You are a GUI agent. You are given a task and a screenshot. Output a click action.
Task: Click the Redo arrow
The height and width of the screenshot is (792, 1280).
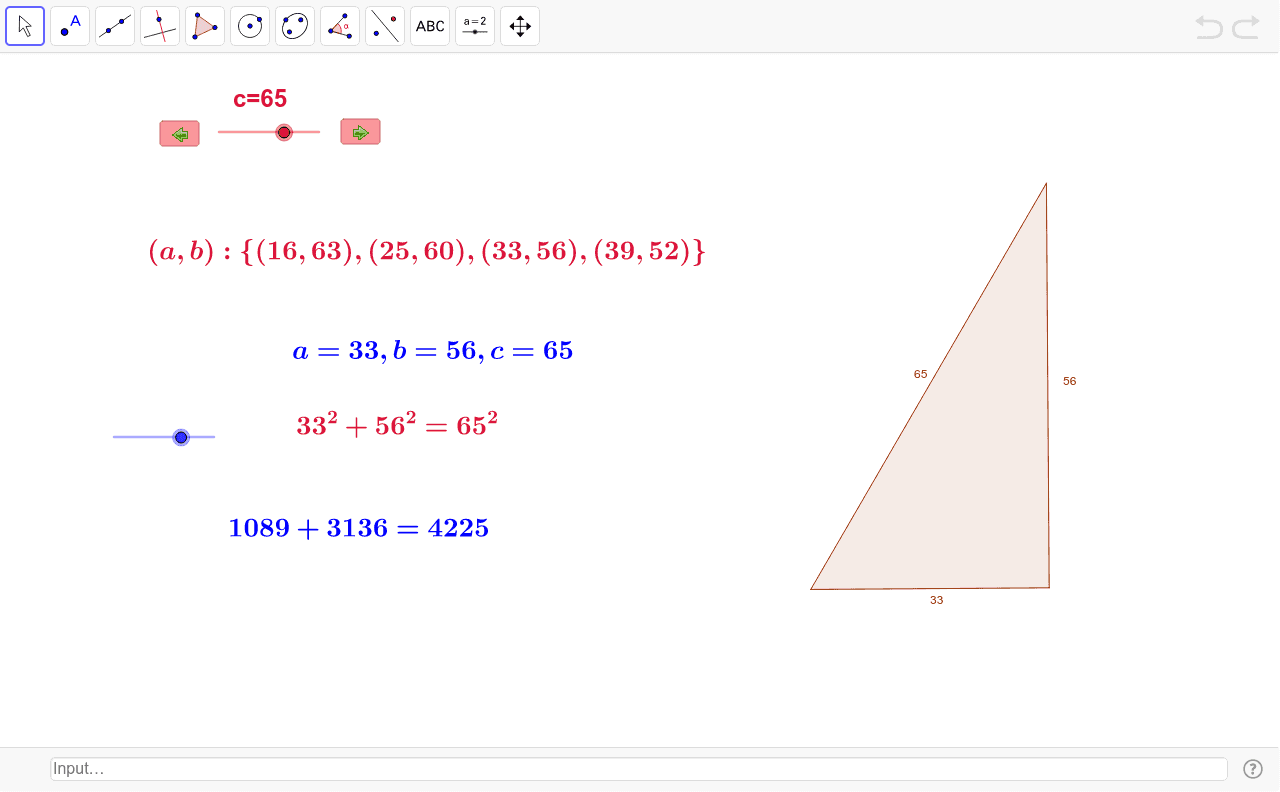pyautogui.click(x=1245, y=27)
